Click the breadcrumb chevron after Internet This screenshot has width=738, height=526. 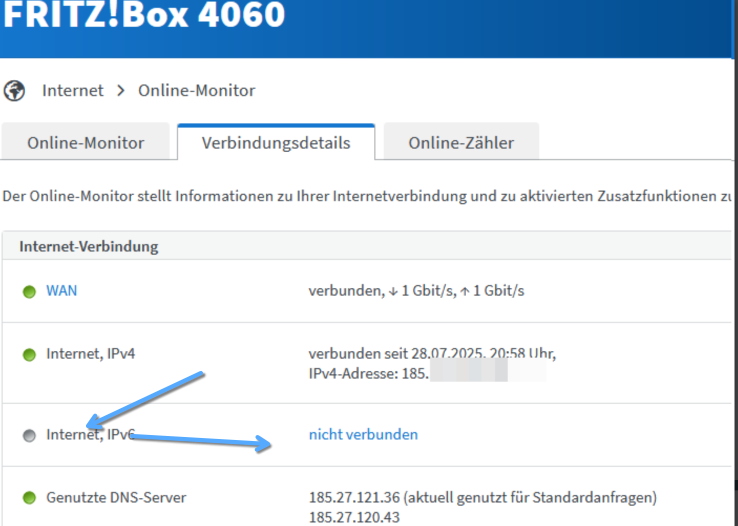tap(120, 91)
